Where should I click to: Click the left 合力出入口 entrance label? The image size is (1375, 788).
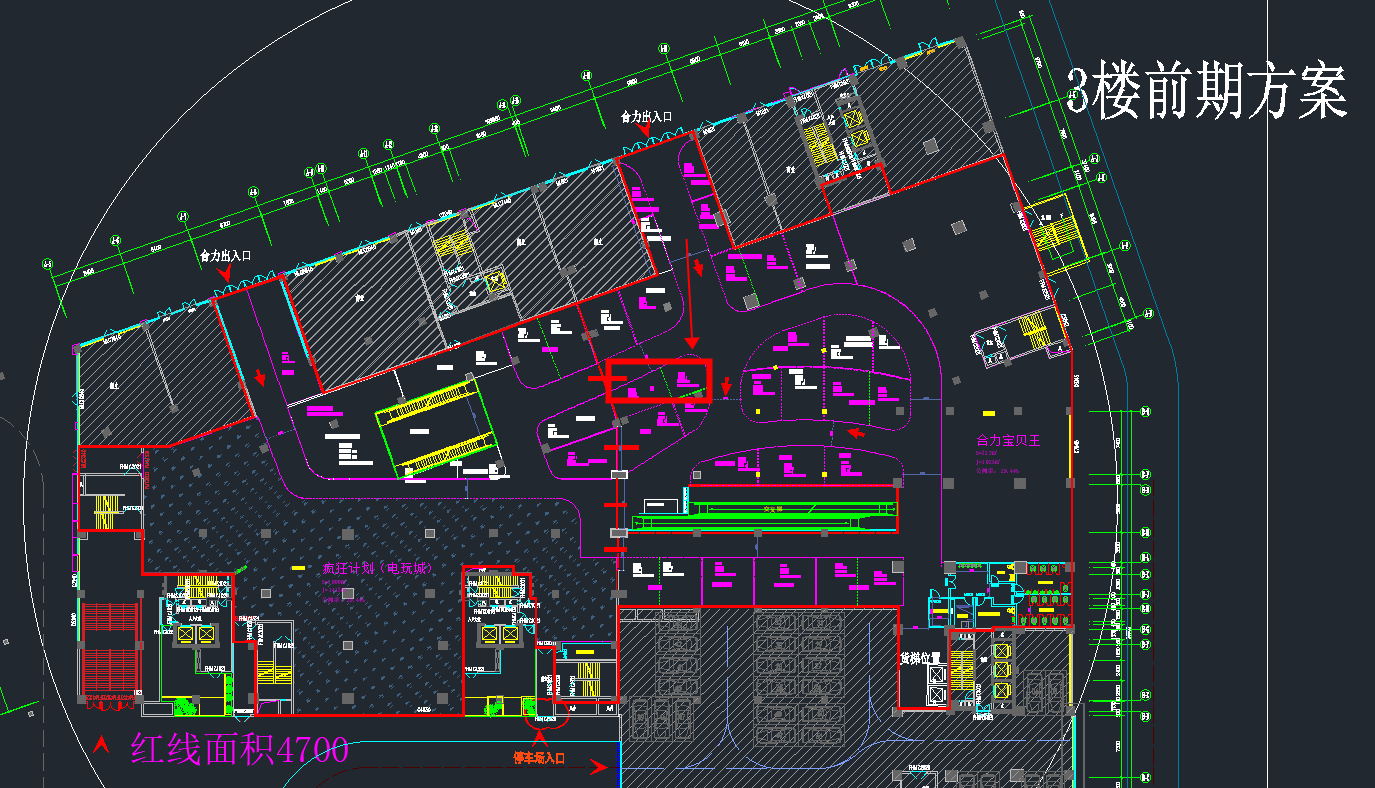[226, 256]
